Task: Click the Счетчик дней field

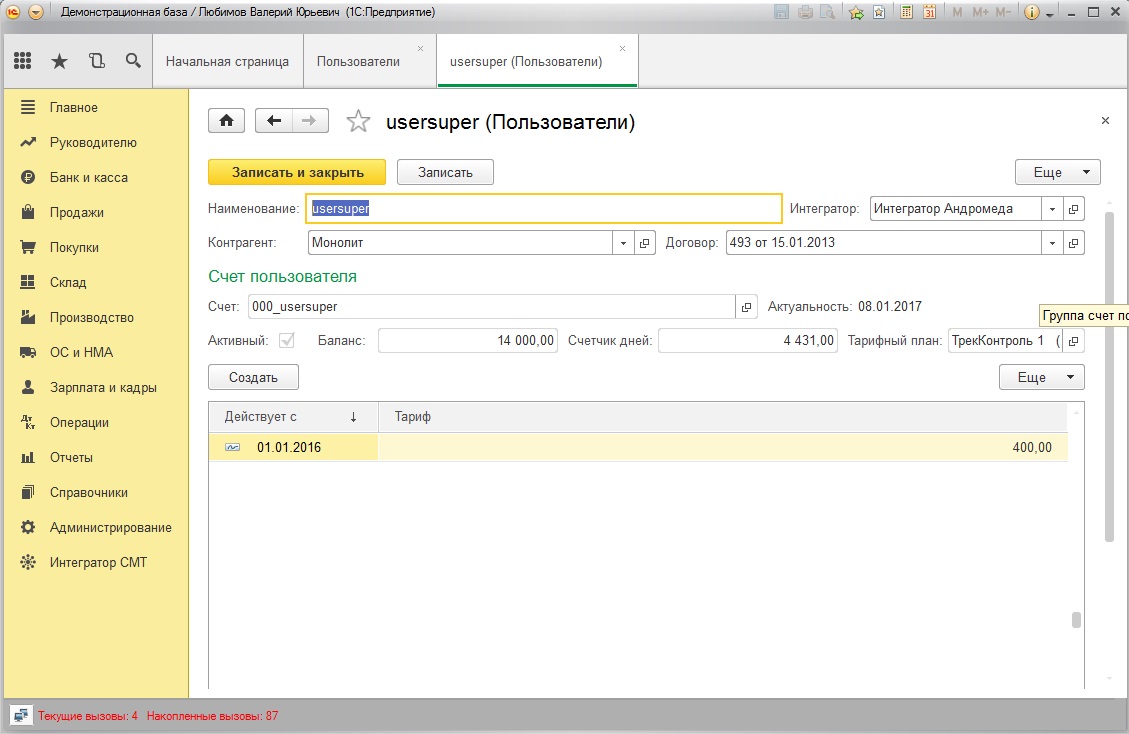Action: (x=748, y=341)
